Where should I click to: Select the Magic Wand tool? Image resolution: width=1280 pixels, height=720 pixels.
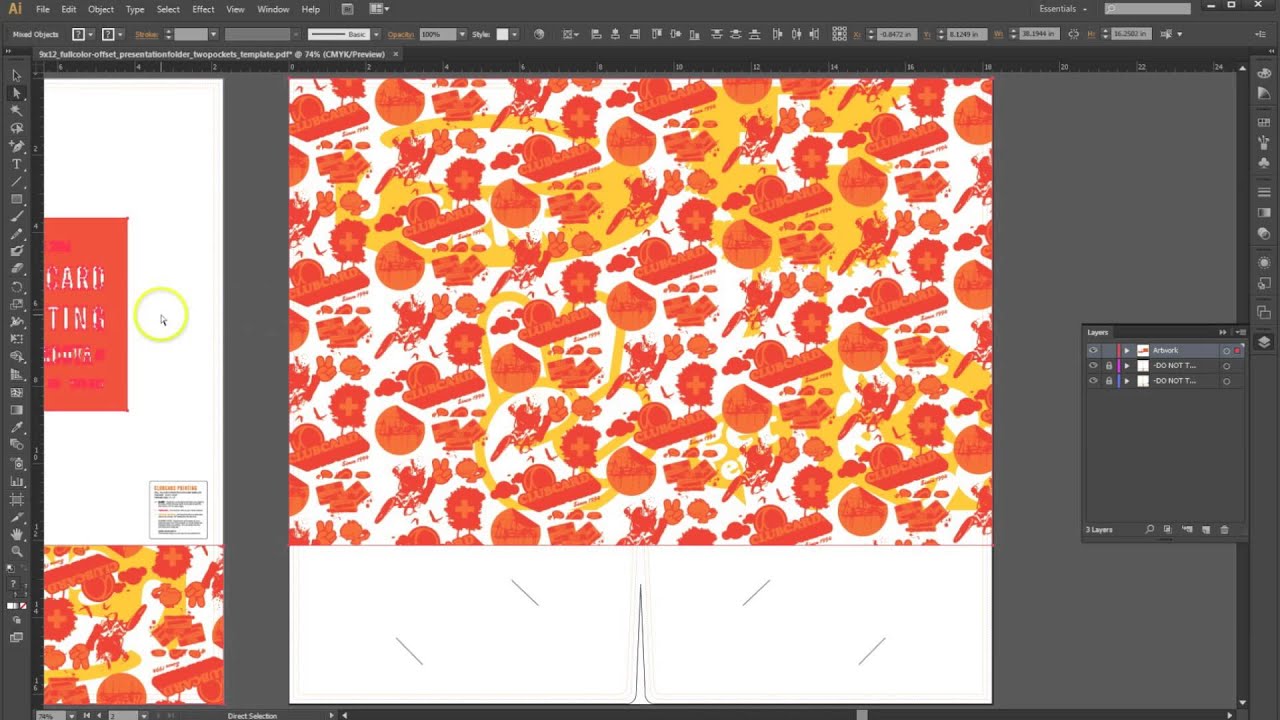click(16, 111)
